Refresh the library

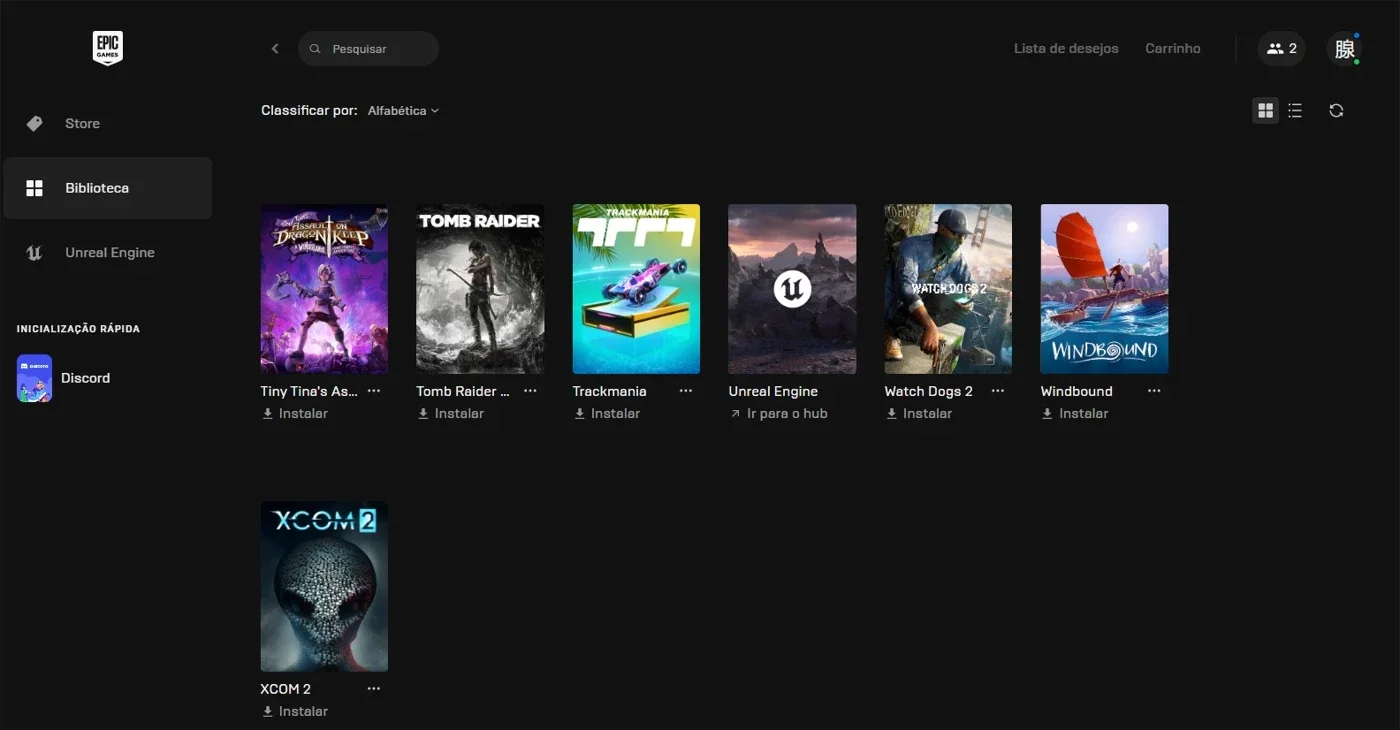coord(1336,110)
